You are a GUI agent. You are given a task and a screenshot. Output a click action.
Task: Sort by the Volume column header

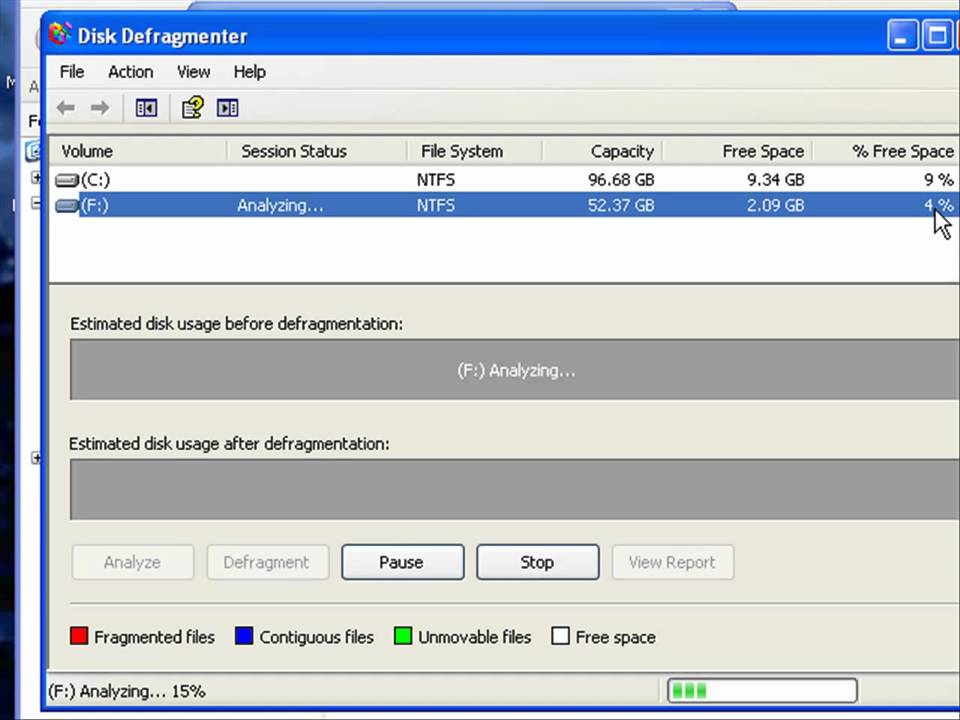pyautogui.click(x=138, y=151)
